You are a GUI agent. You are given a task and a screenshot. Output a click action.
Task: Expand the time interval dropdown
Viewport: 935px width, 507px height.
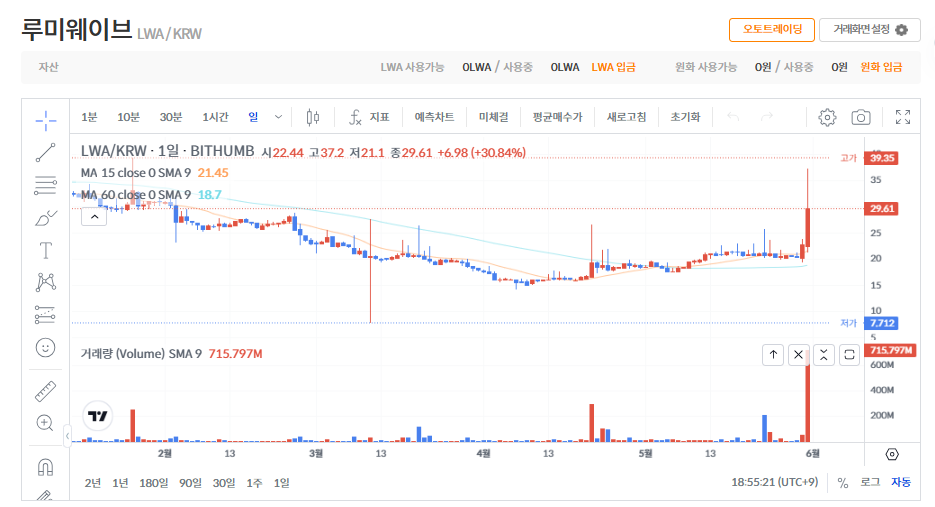(x=278, y=117)
